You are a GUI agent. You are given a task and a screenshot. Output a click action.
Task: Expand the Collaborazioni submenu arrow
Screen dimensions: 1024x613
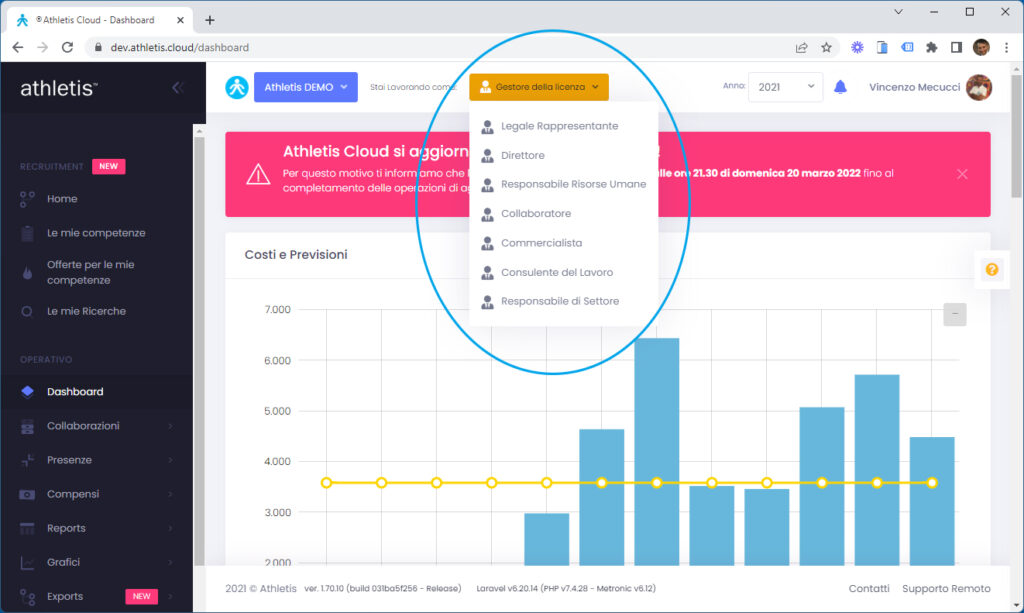(x=170, y=426)
